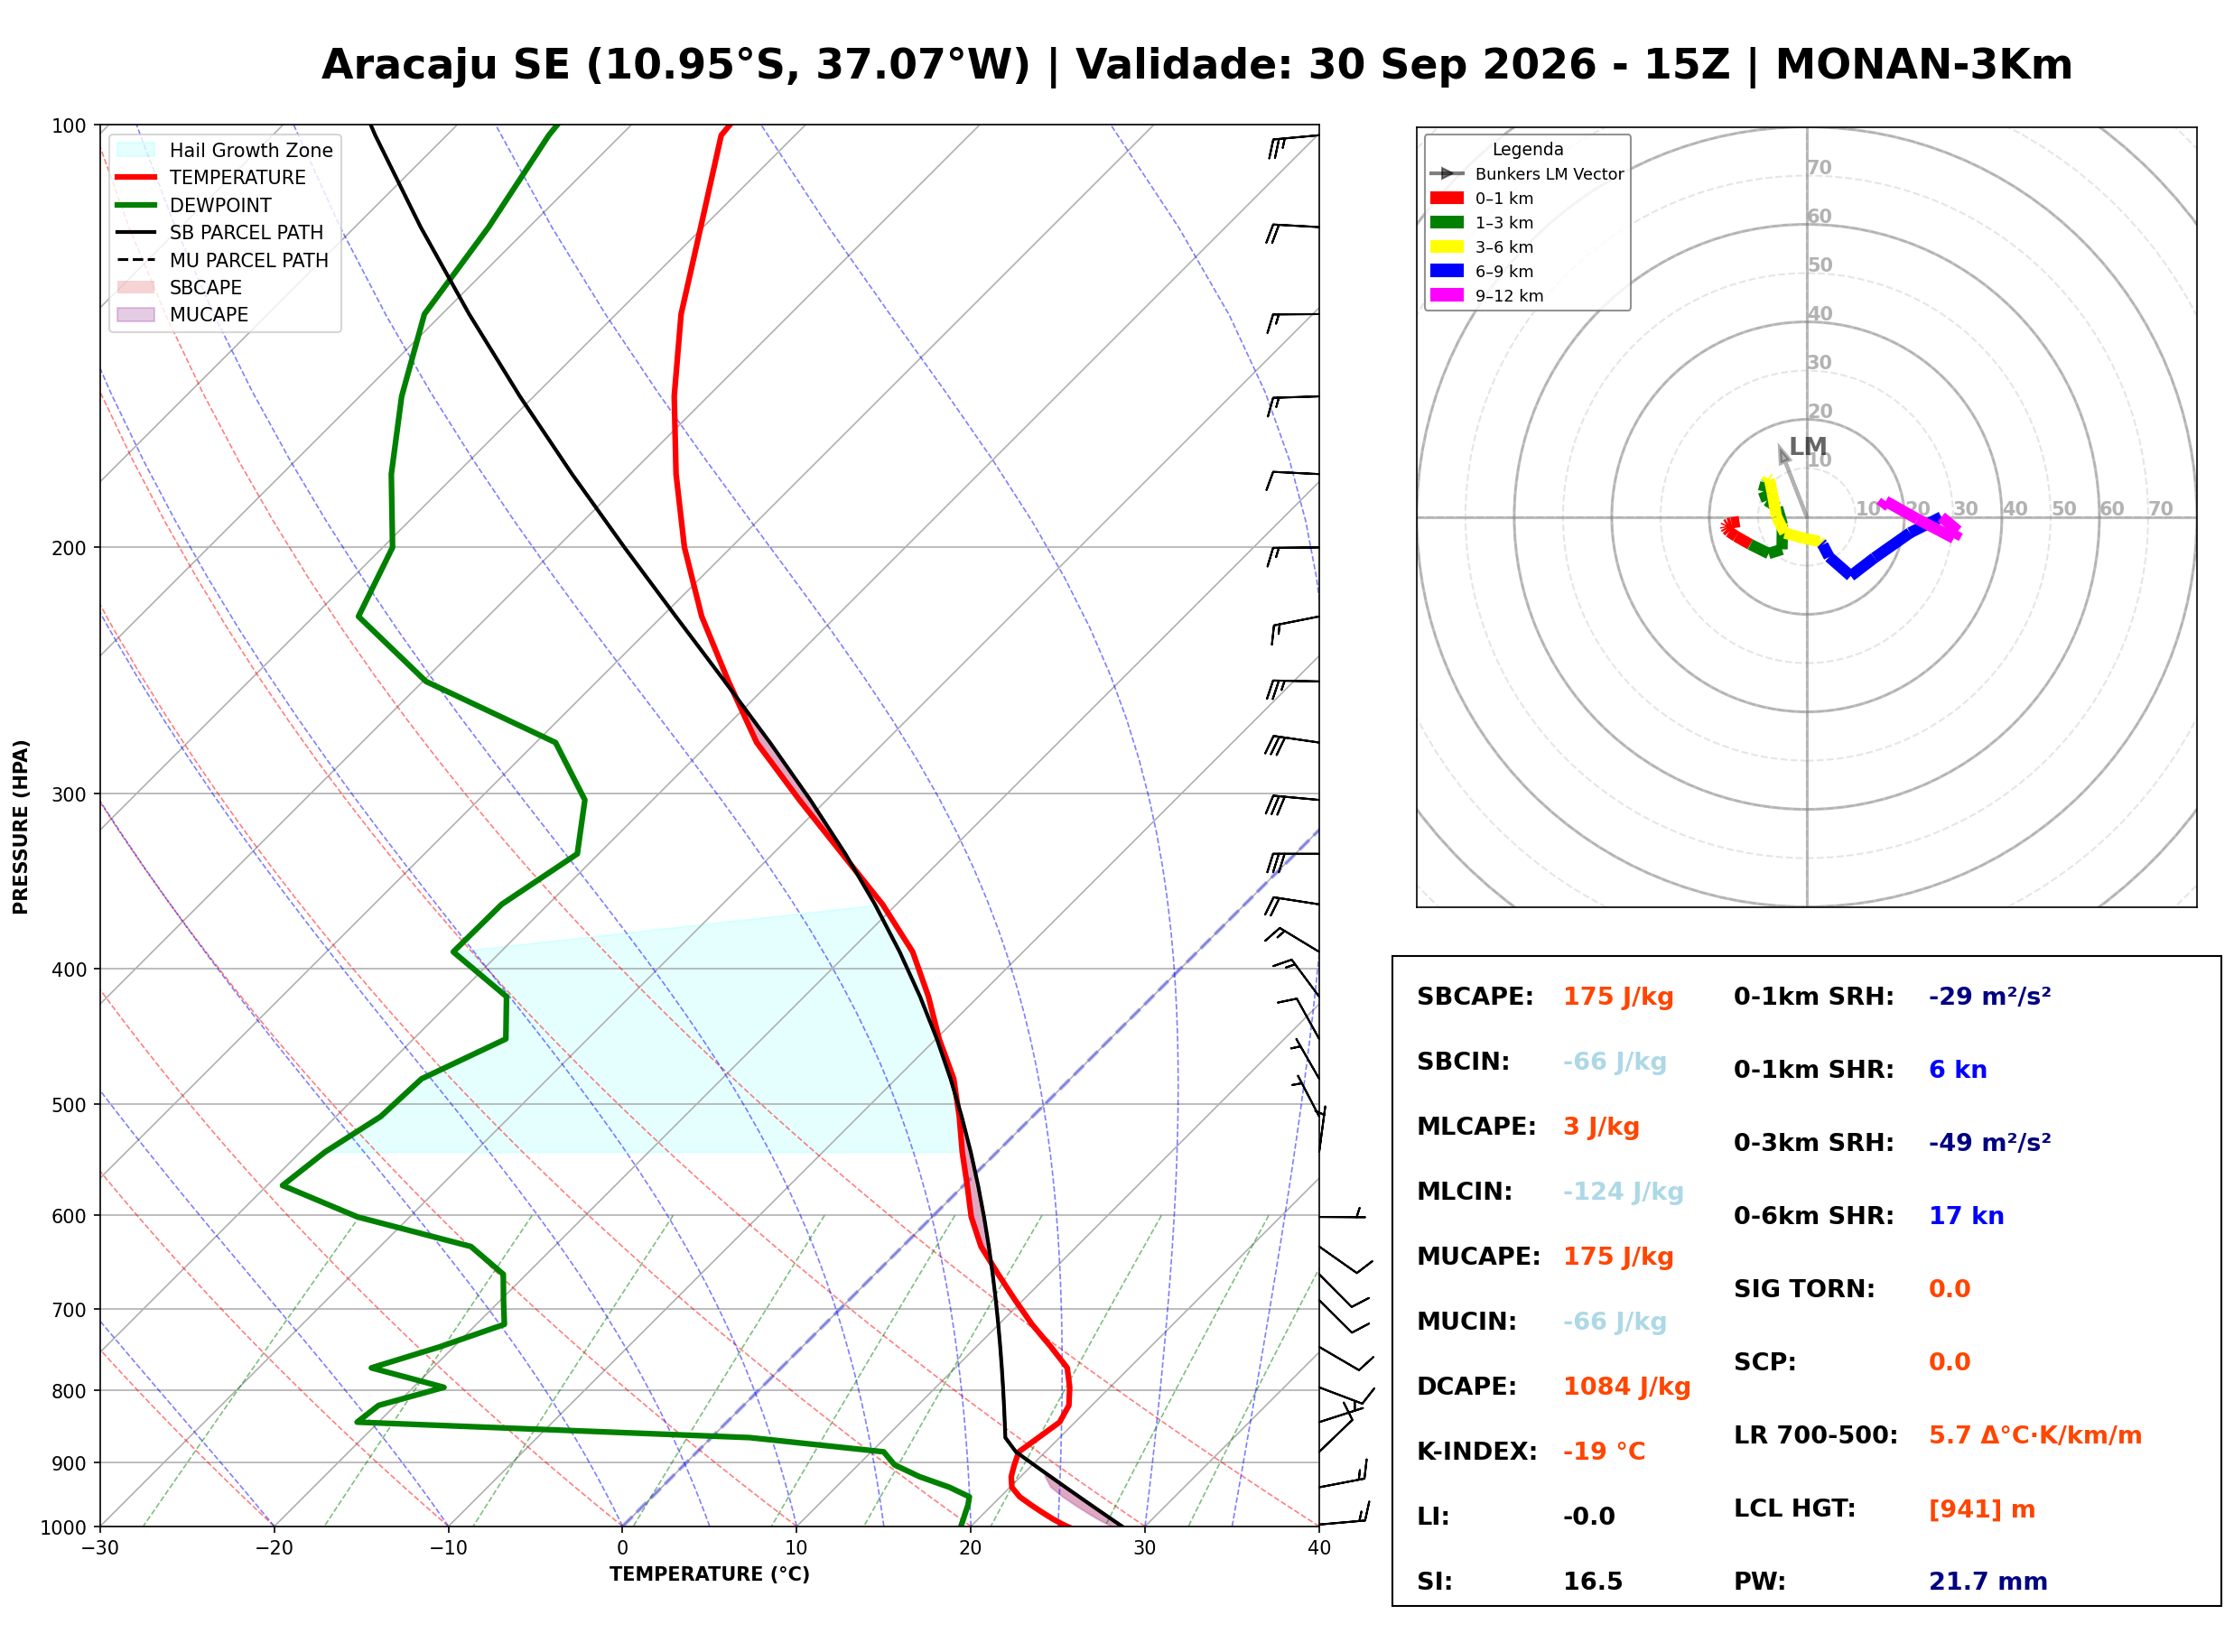Viewport: 2234px width, 1652px height.
Task: Click the LM label on the hodograph
Action: [1807, 446]
